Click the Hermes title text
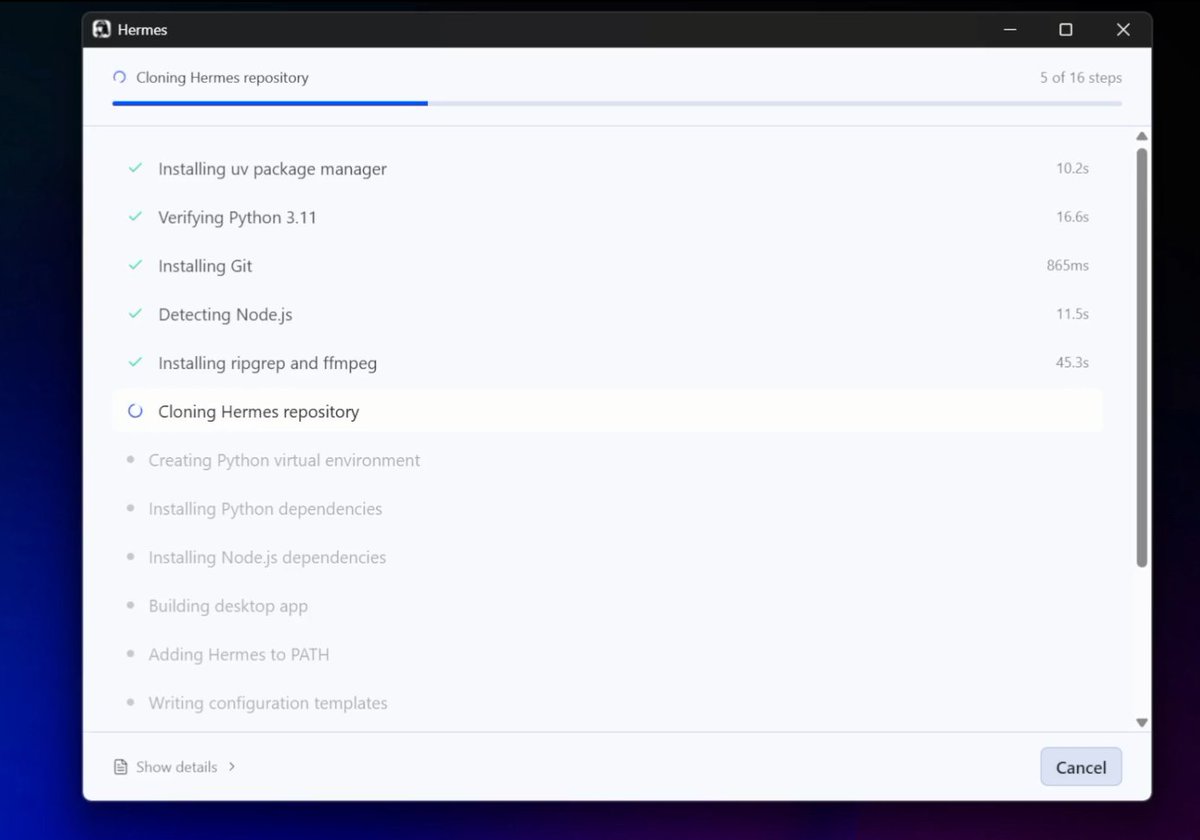1200x840 pixels. click(143, 30)
